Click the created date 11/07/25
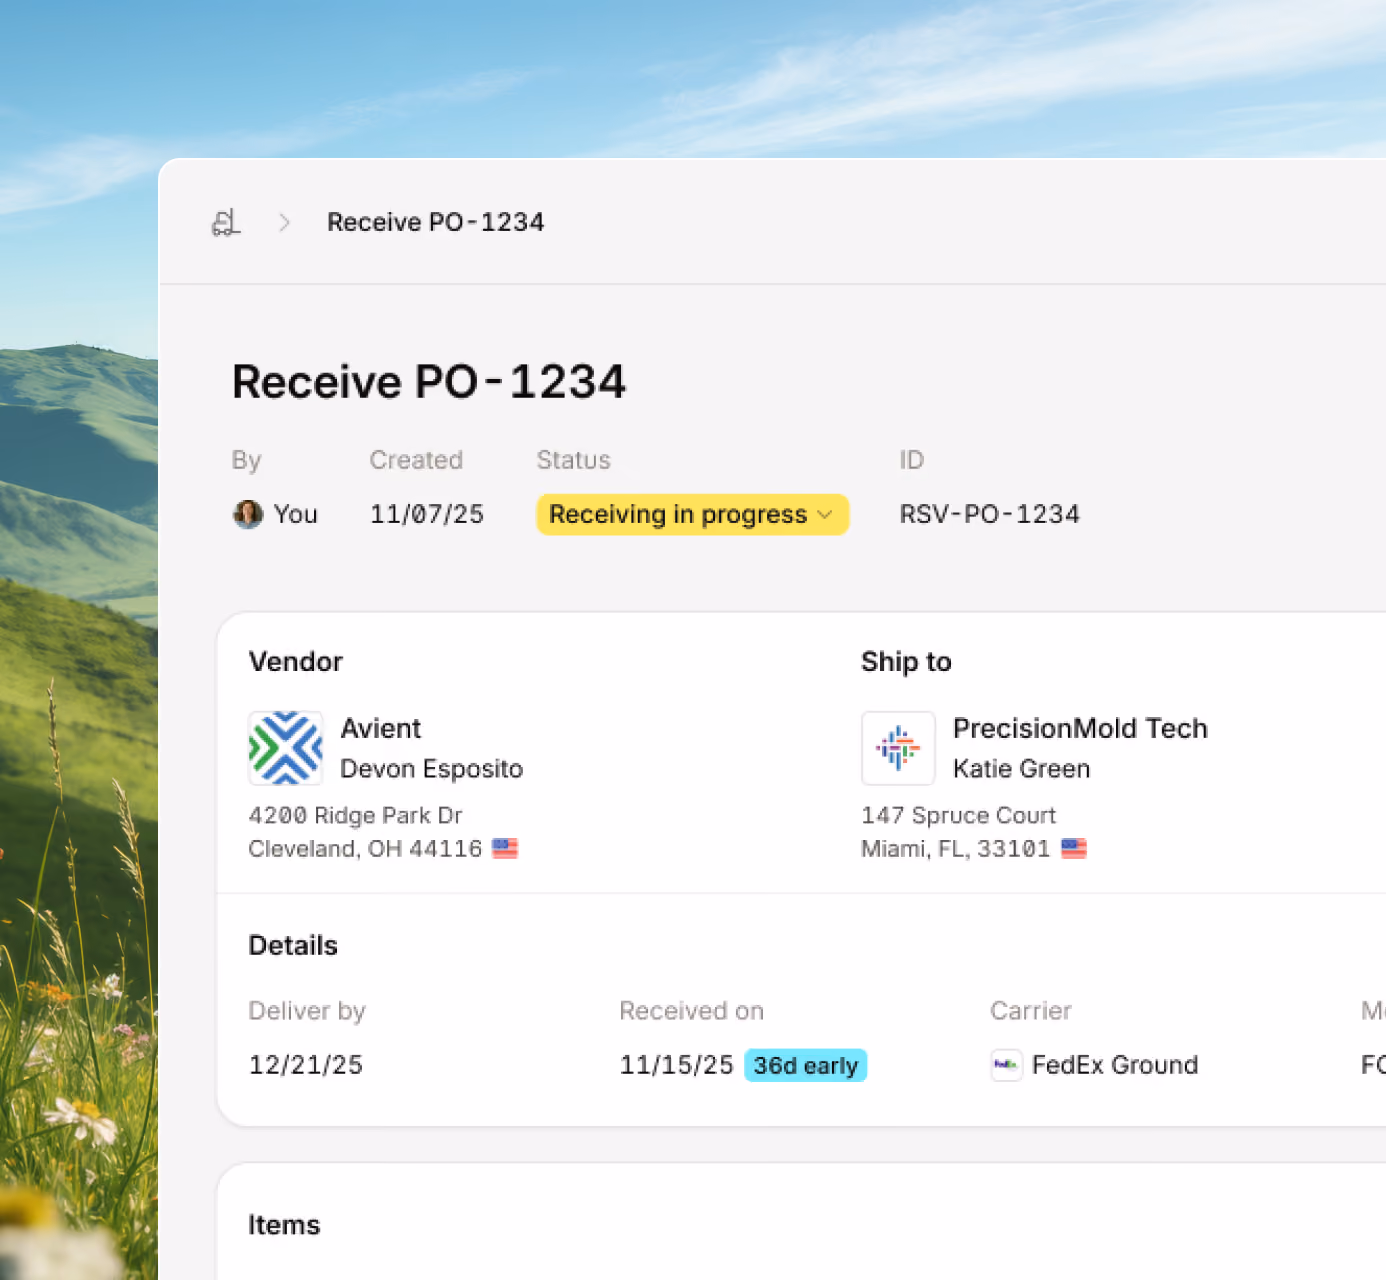Viewport: 1386px width, 1280px height. [x=427, y=514]
